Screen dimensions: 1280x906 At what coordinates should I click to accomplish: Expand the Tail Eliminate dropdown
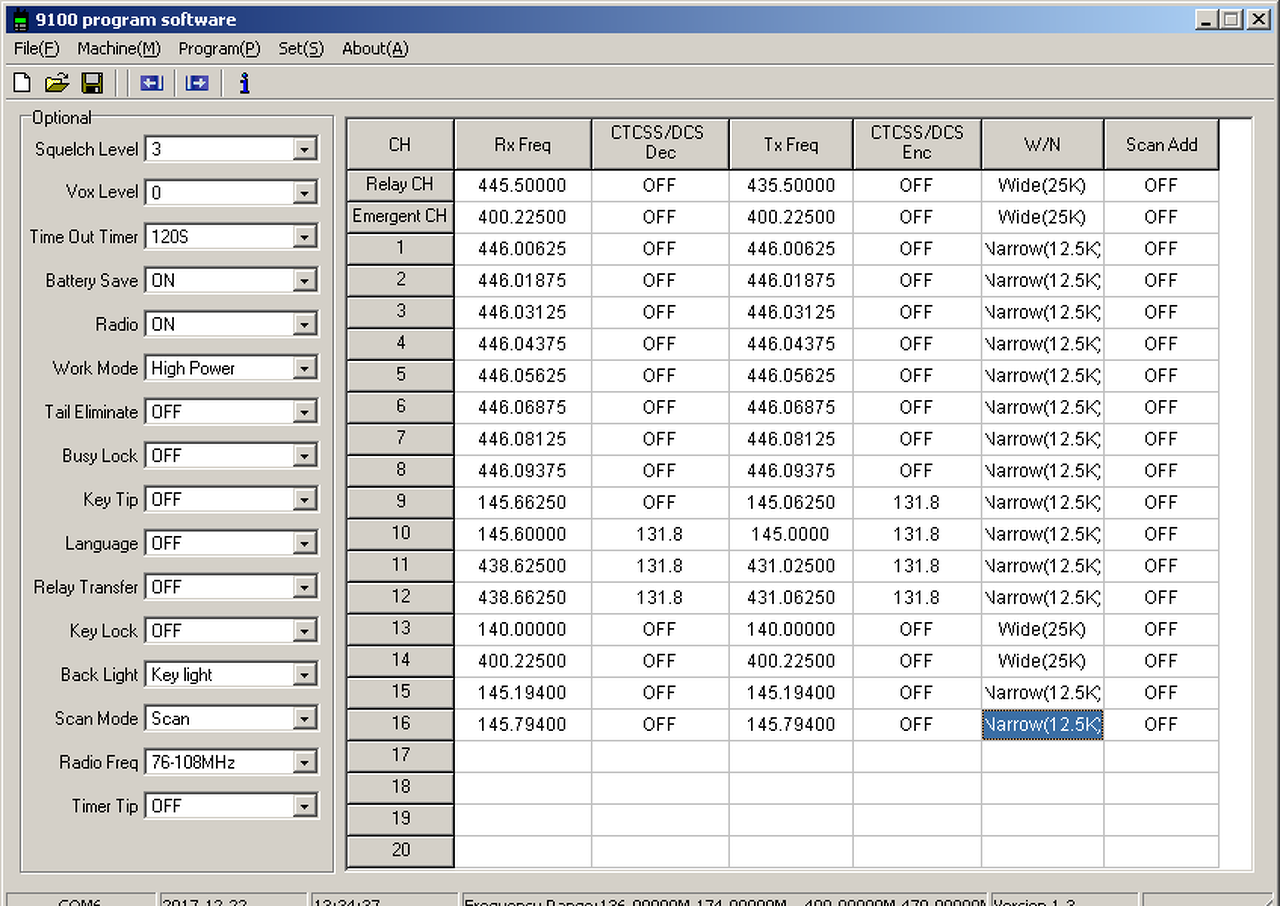coord(305,412)
